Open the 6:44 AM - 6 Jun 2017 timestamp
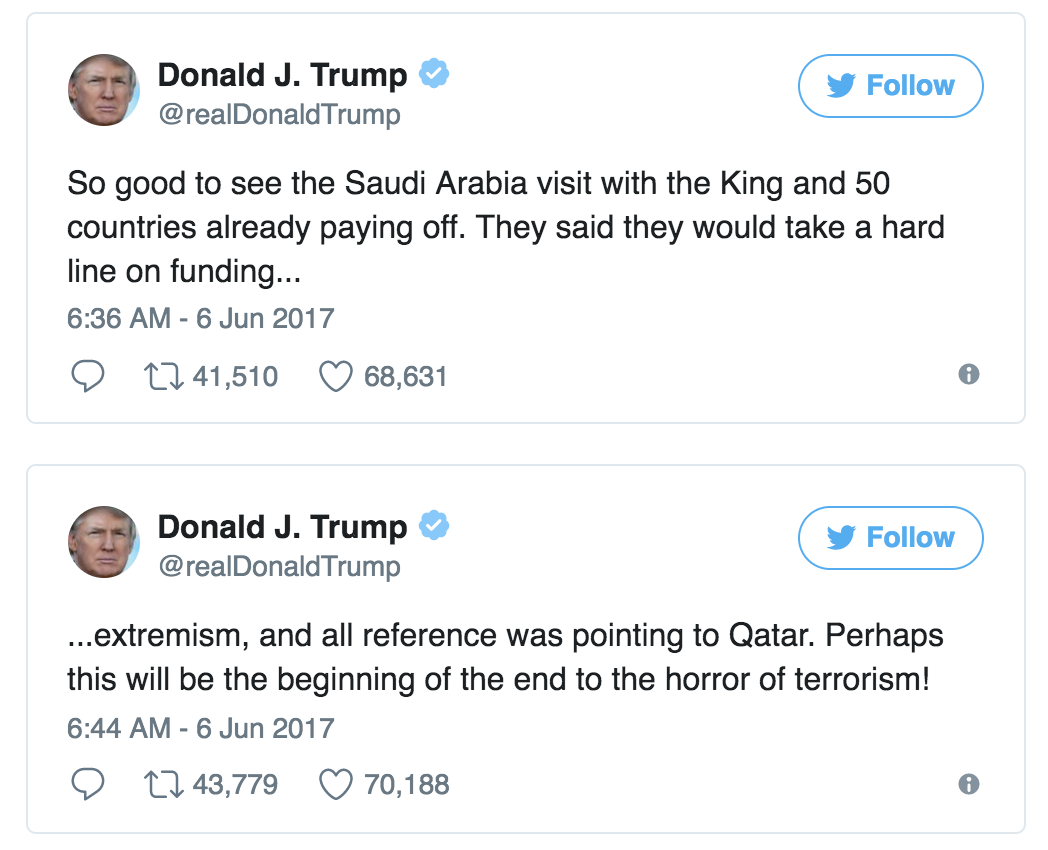Image resolution: width=1048 pixels, height=850 pixels. pos(200,727)
